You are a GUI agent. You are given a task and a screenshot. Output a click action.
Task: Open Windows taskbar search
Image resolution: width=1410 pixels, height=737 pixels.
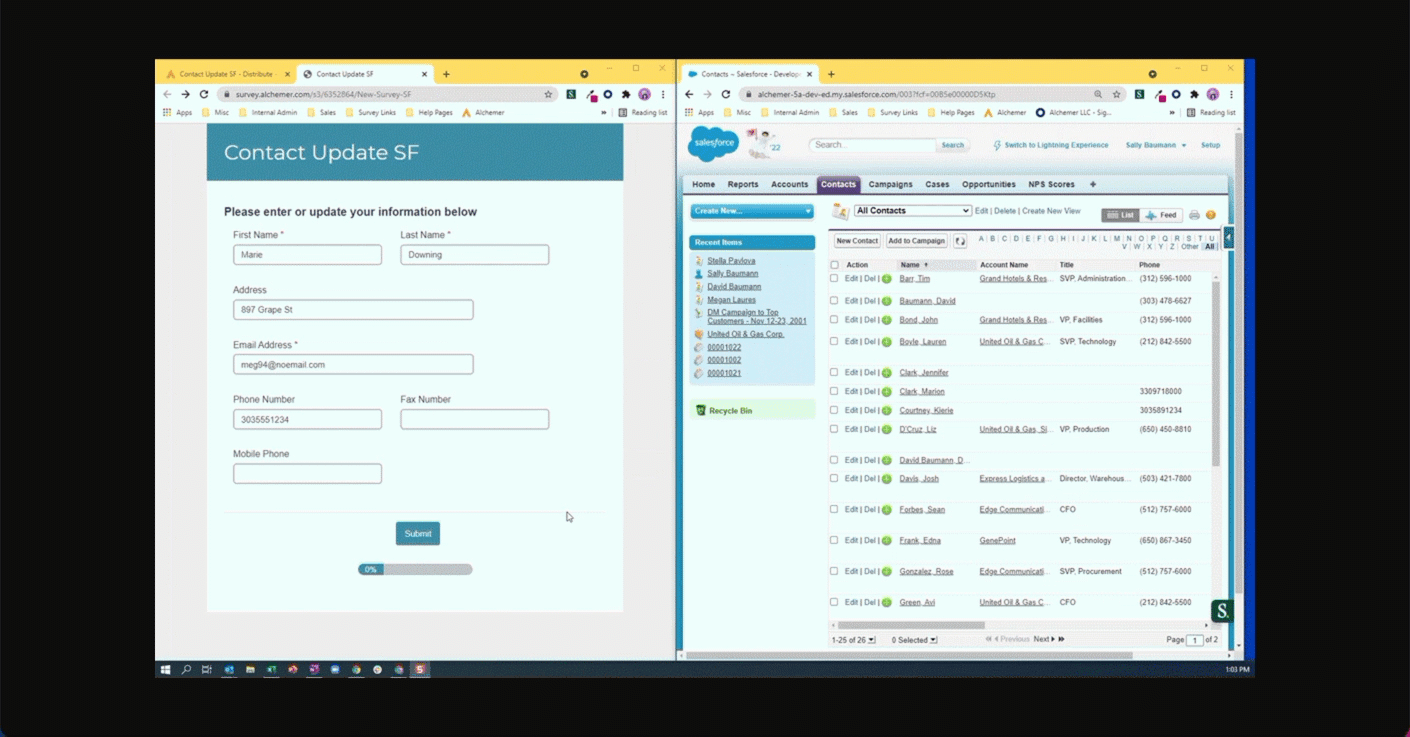coord(186,669)
